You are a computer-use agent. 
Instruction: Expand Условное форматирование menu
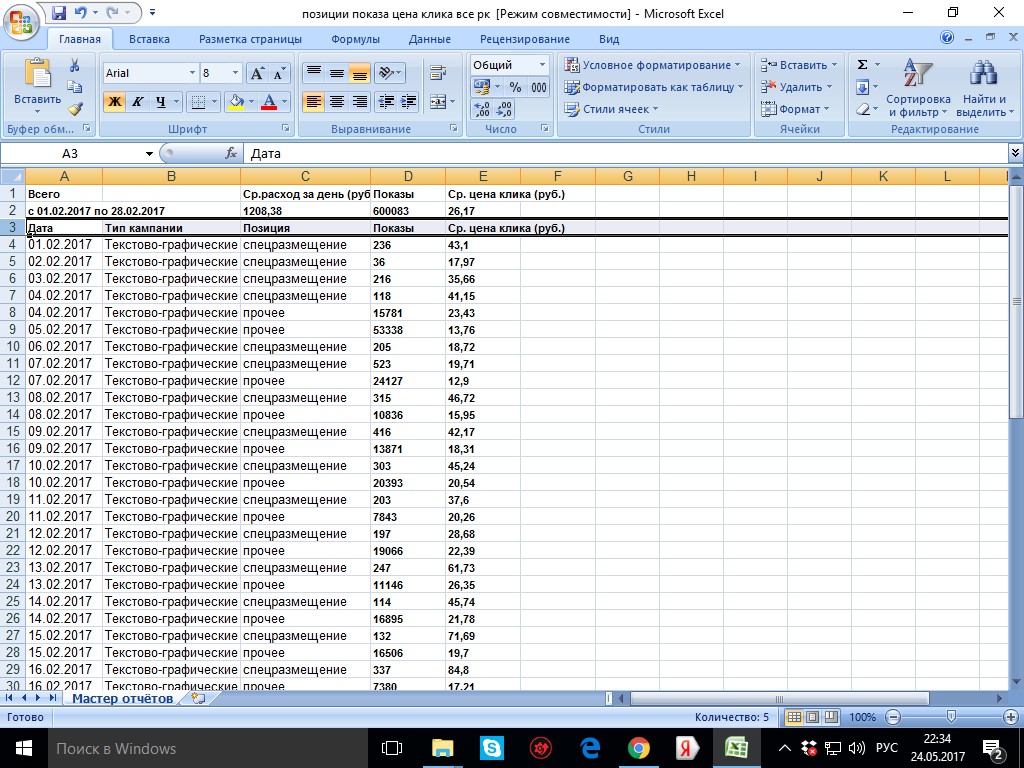click(654, 65)
